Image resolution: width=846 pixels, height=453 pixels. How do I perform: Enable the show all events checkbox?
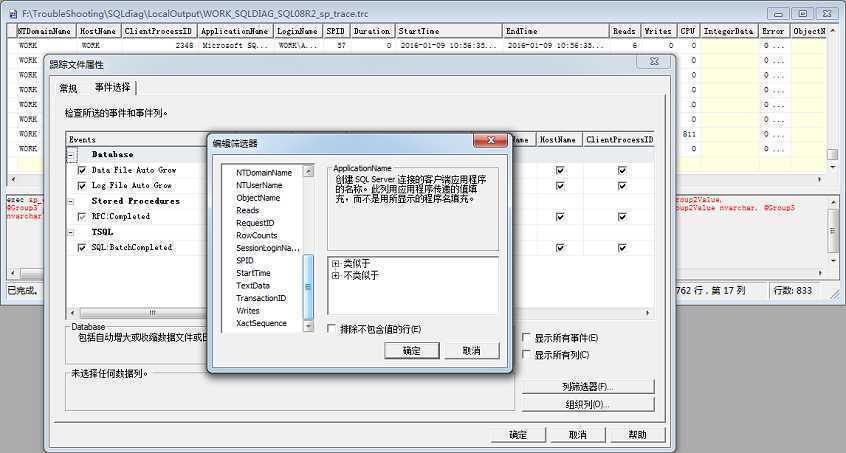click(526, 338)
